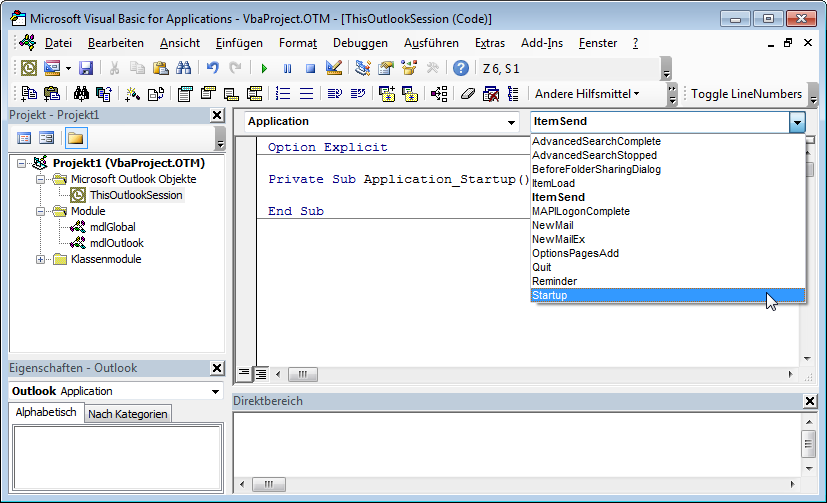This screenshot has height=503, width=827.
Task: Collapse the Projekt1 (VbaProject.OTM) node
Action: (21, 163)
